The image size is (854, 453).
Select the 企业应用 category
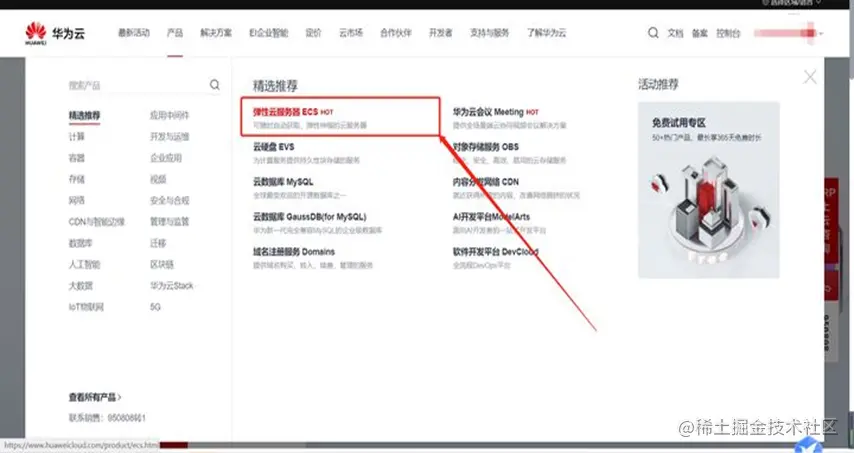point(166,158)
